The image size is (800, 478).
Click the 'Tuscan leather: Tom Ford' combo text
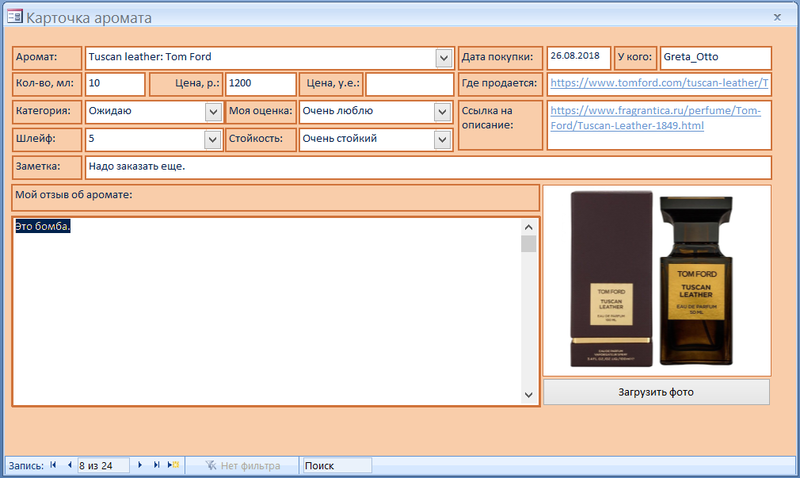pos(150,57)
